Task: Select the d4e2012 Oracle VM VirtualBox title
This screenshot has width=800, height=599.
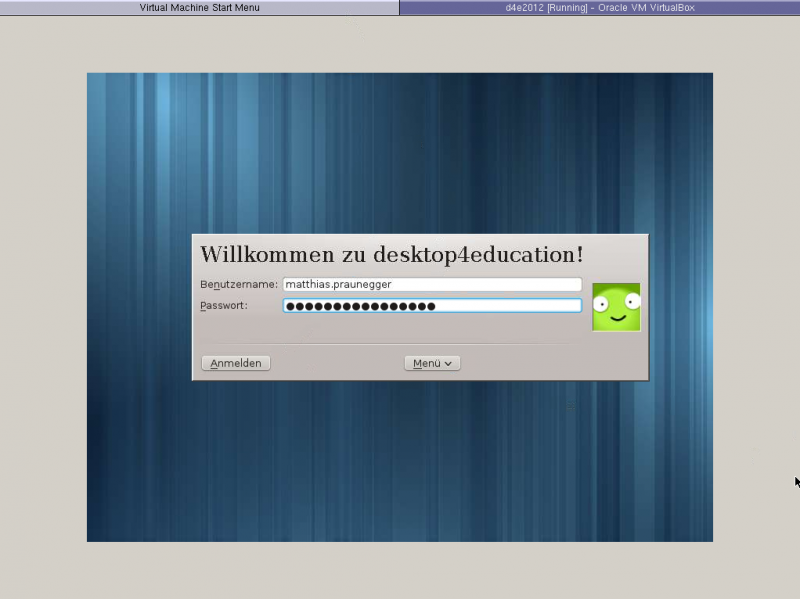Action: pyautogui.click(x=600, y=8)
